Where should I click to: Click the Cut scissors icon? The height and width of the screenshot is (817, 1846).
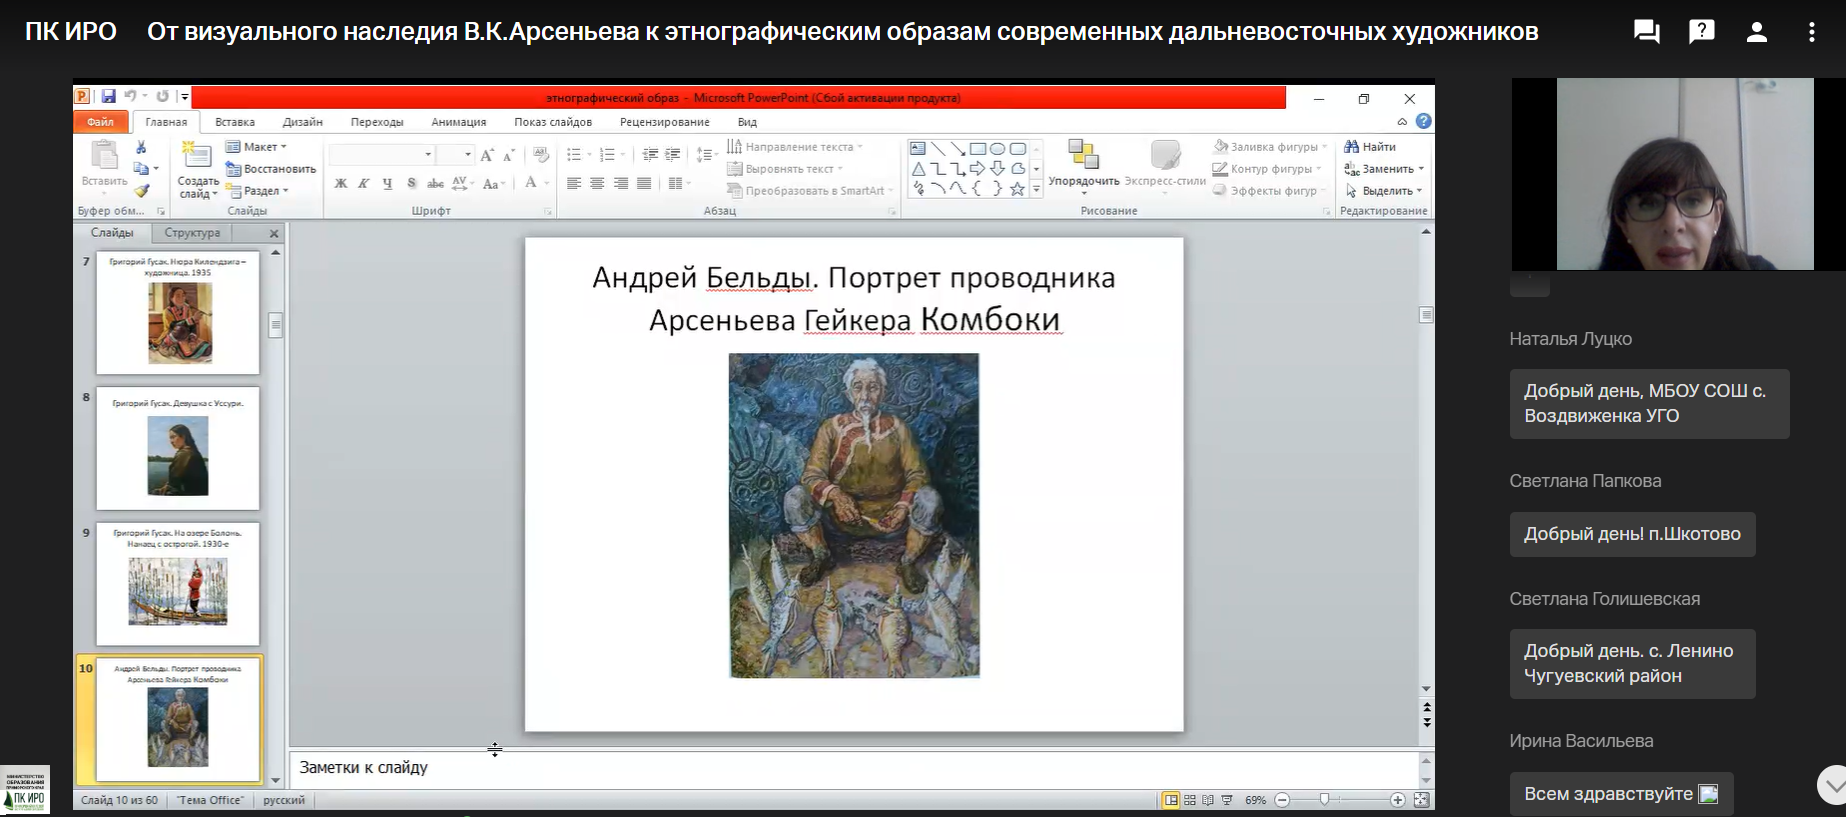pyautogui.click(x=141, y=147)
